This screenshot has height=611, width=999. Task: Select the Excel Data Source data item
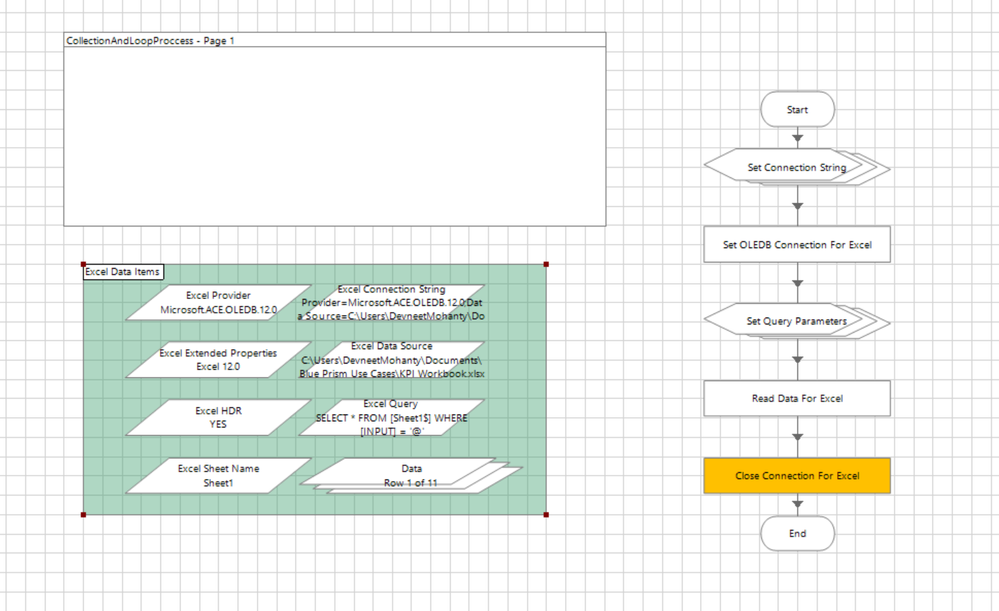click(x=392, y=360)
